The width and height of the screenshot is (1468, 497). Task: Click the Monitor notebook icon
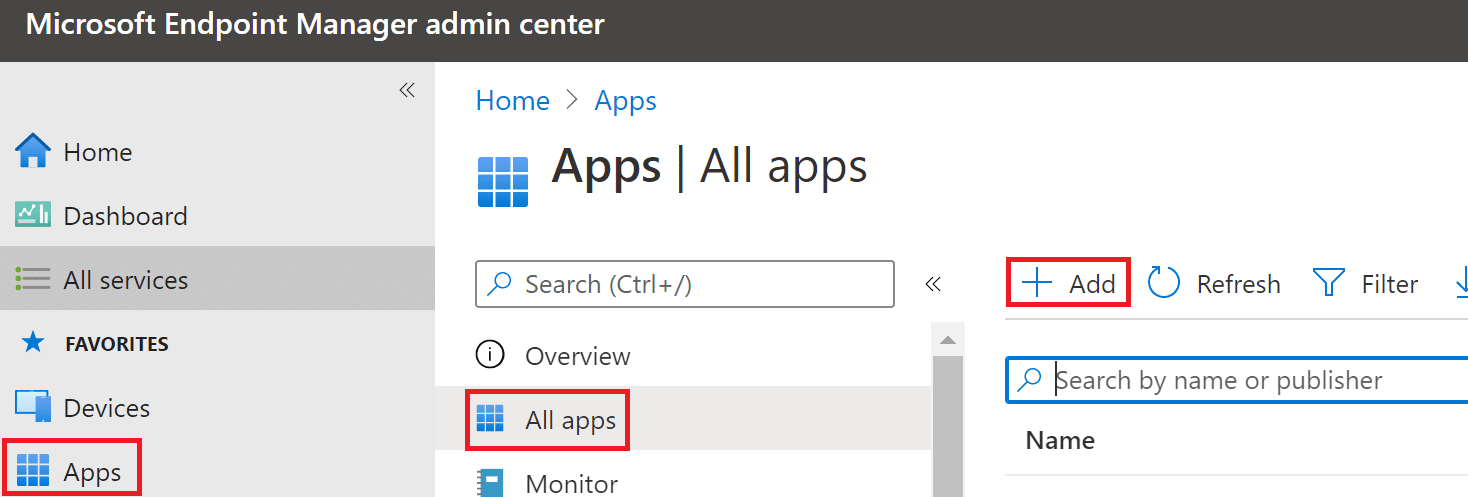coord(490,484)
